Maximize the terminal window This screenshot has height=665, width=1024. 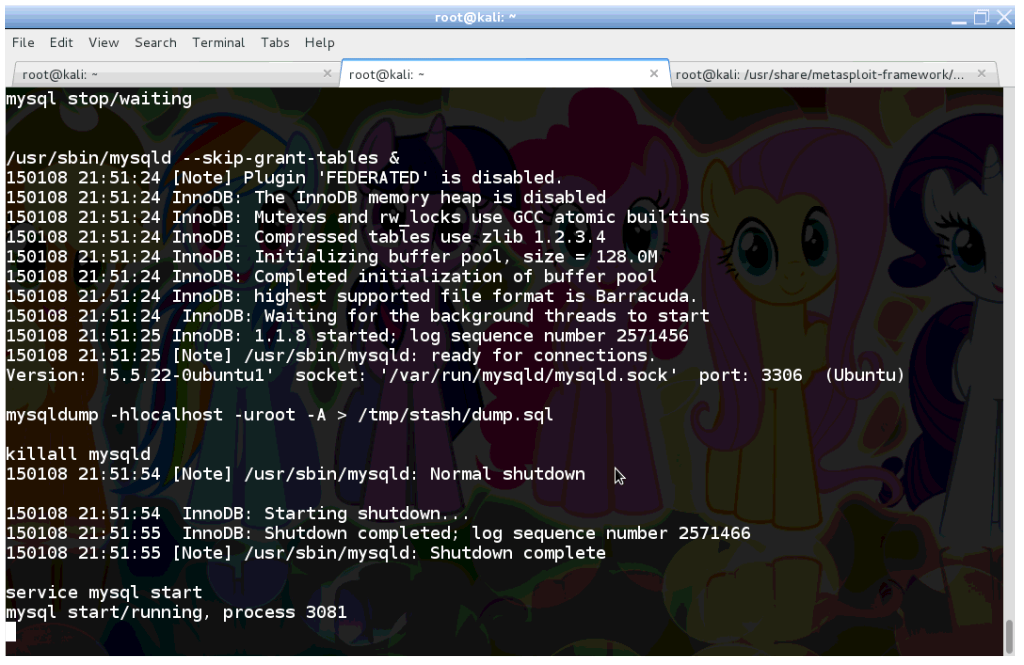[x=981, y=18]
